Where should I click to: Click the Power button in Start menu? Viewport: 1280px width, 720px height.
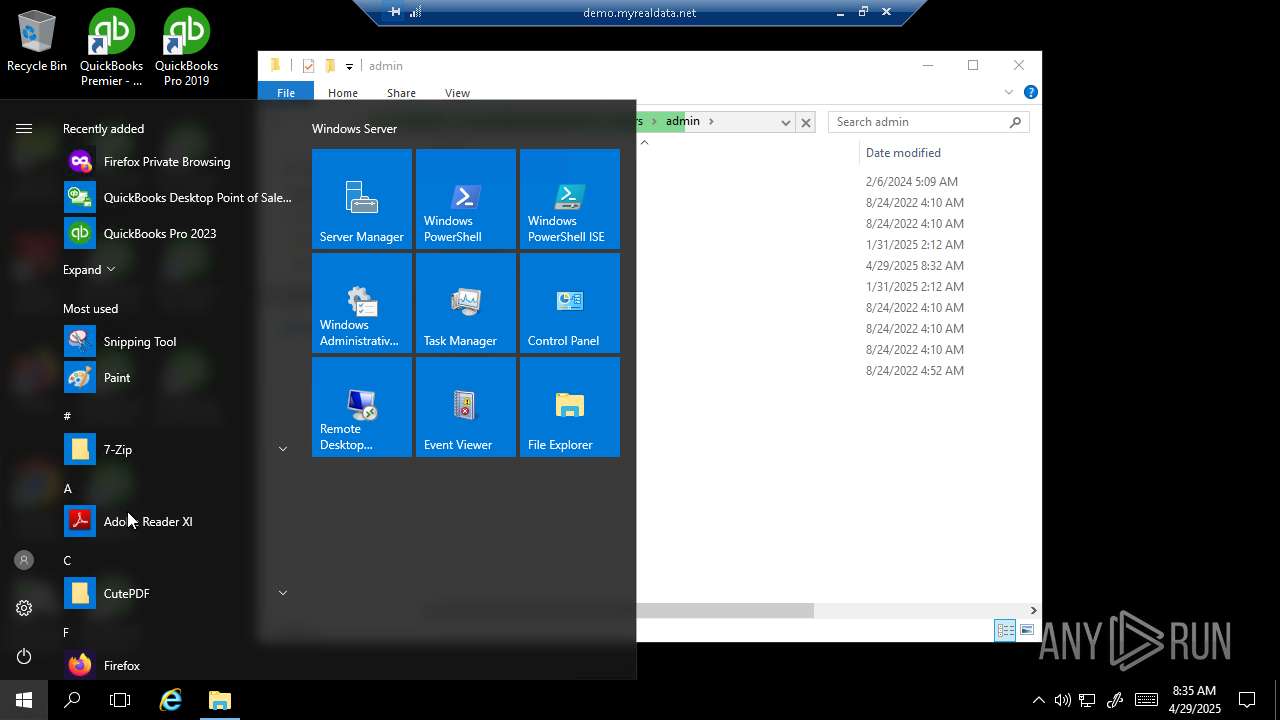pyautogui.click(x=24, y=656)
